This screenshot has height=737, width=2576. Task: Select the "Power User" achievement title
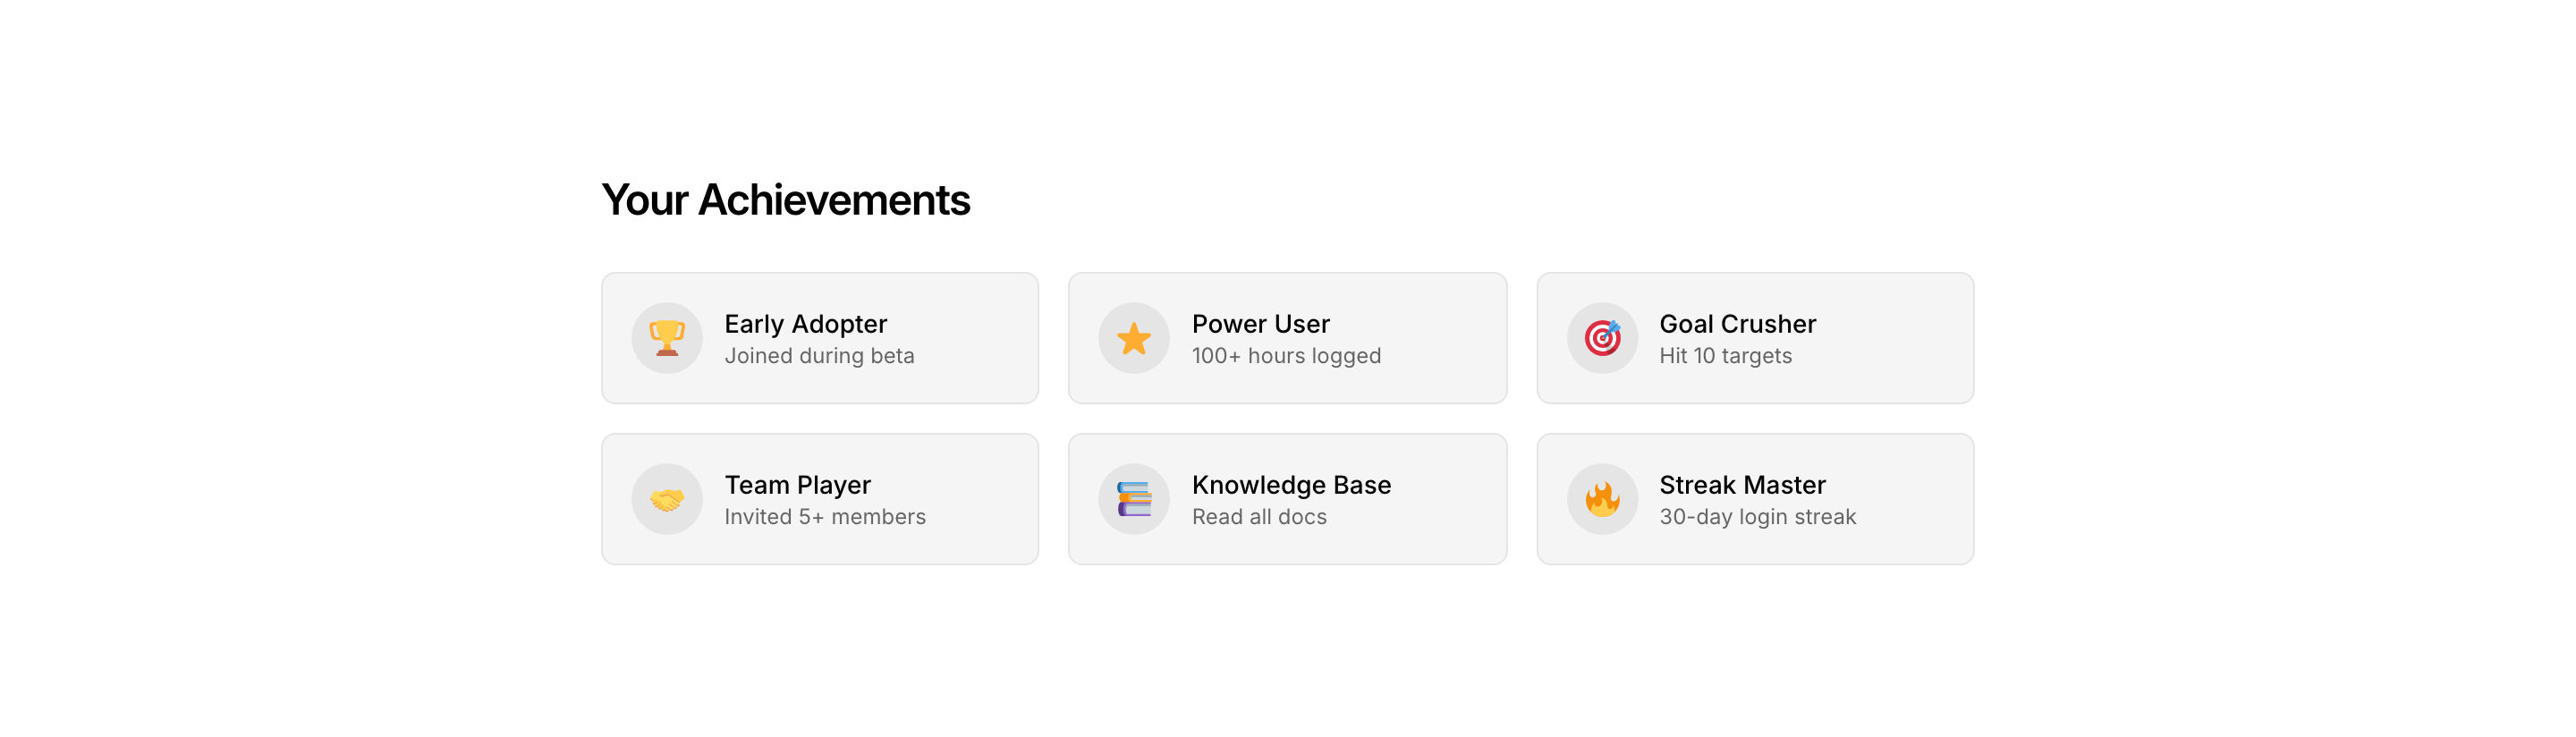[1260, 324]
